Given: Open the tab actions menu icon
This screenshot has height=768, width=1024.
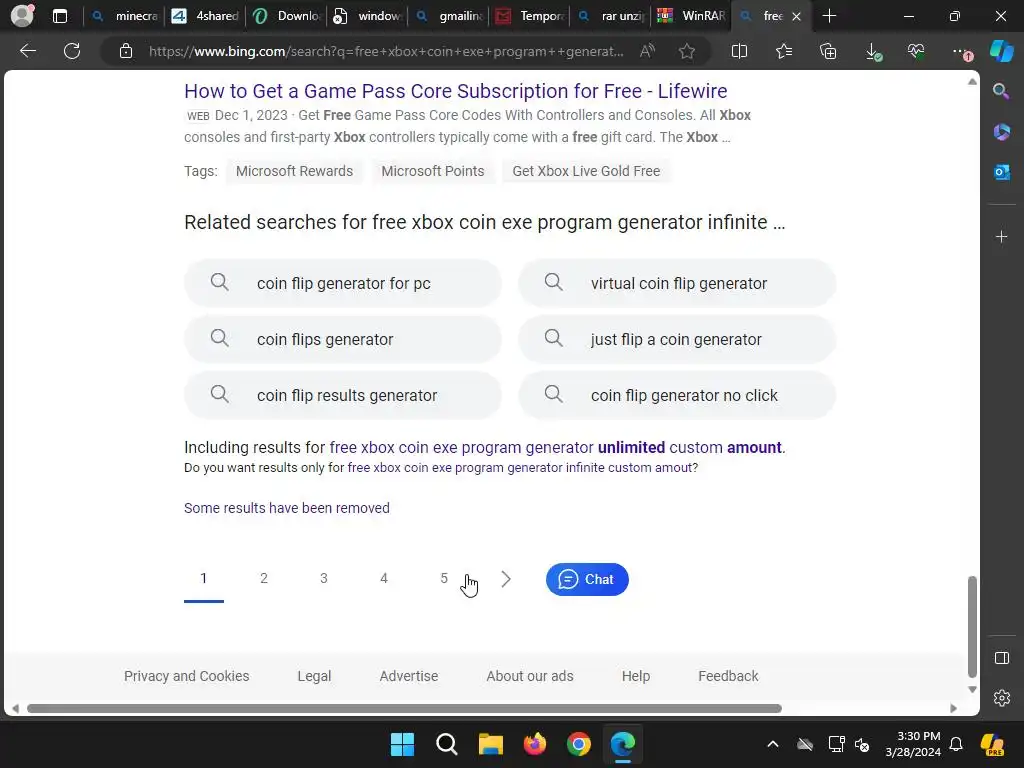Looking at the screenshot, I should pos(59,16).
